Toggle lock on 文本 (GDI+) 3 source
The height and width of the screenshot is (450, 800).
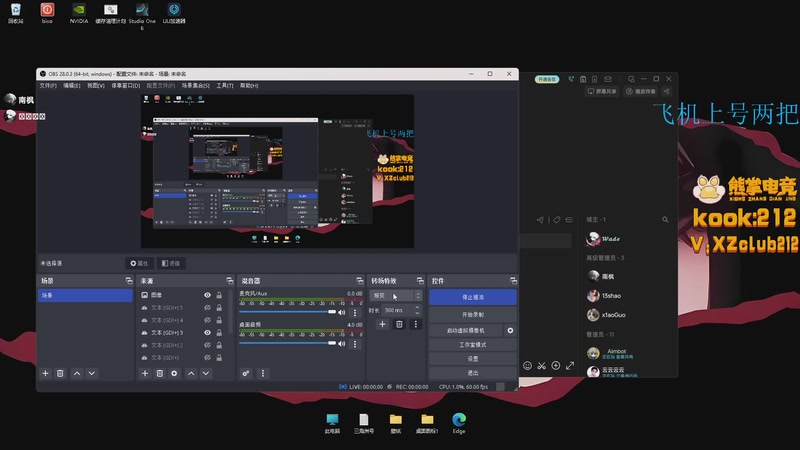pos(219,333)
